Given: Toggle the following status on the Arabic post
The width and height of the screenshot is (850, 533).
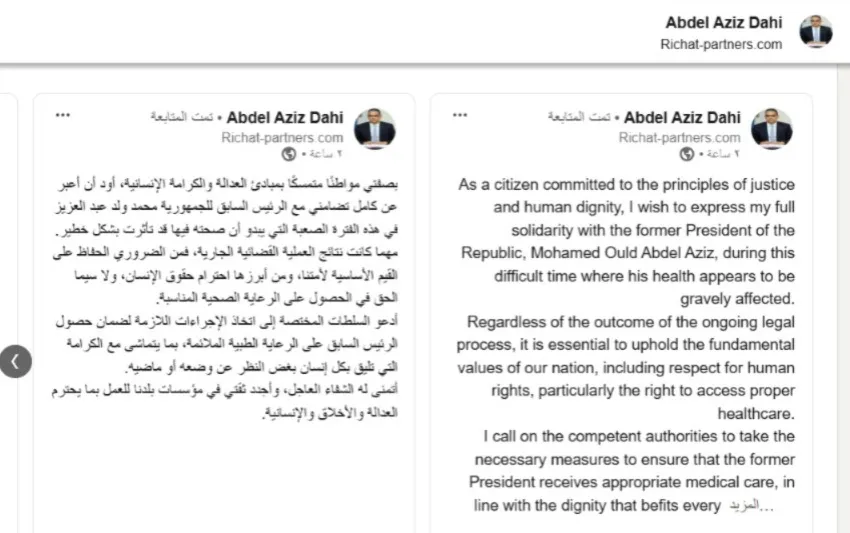Looking at the screenshot, I should pos(181,117).
